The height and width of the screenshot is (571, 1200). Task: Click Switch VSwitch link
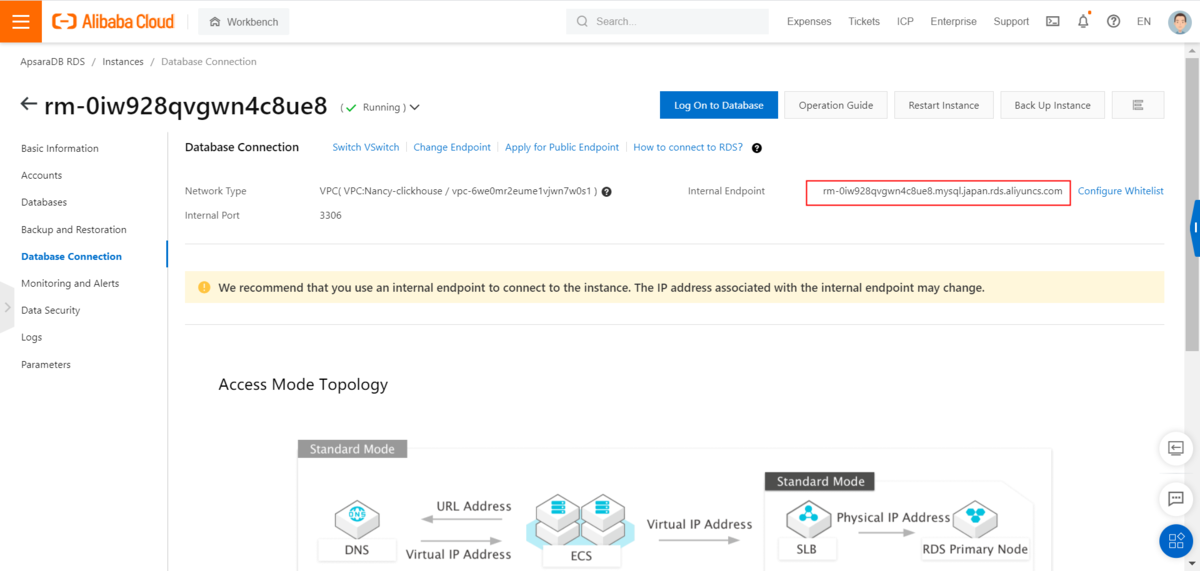366,147
